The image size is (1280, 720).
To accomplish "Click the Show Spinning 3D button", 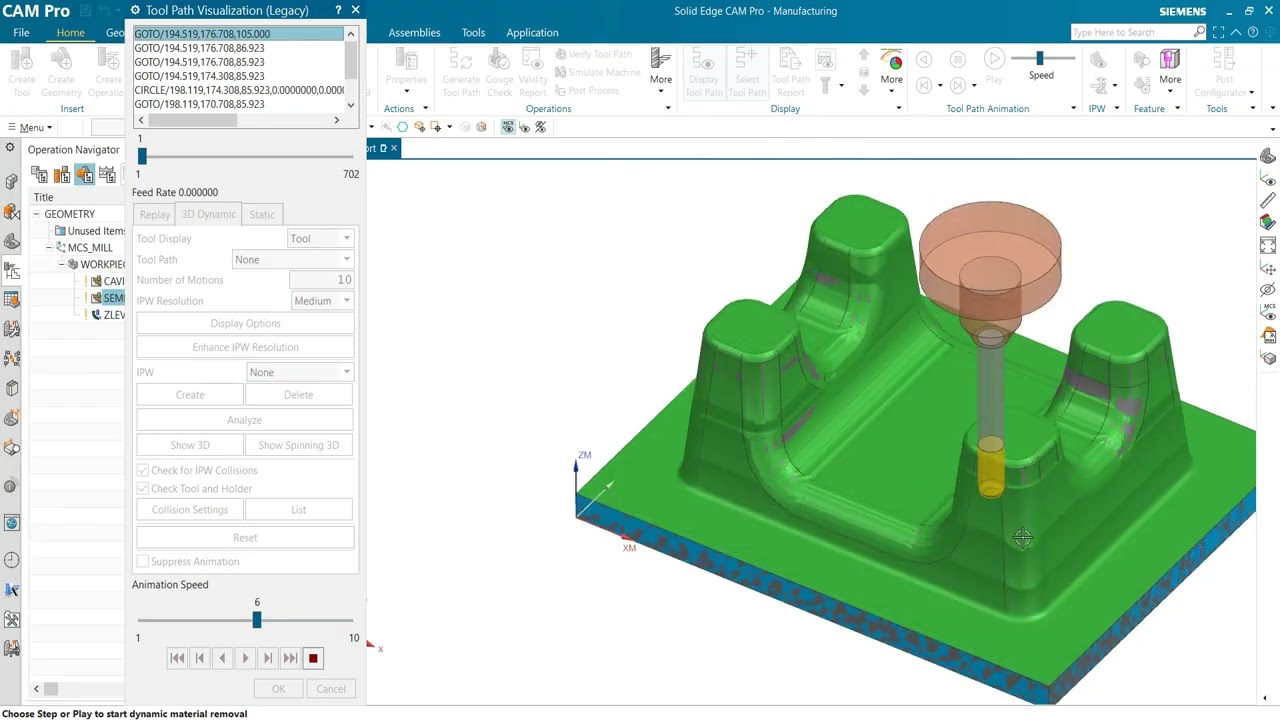I will 299,445.
